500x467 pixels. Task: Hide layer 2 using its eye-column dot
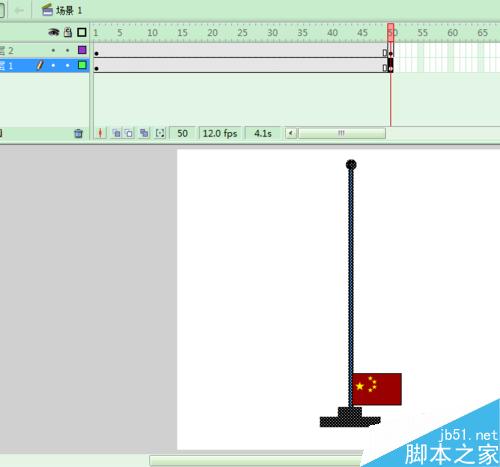[x=53, y=50]
